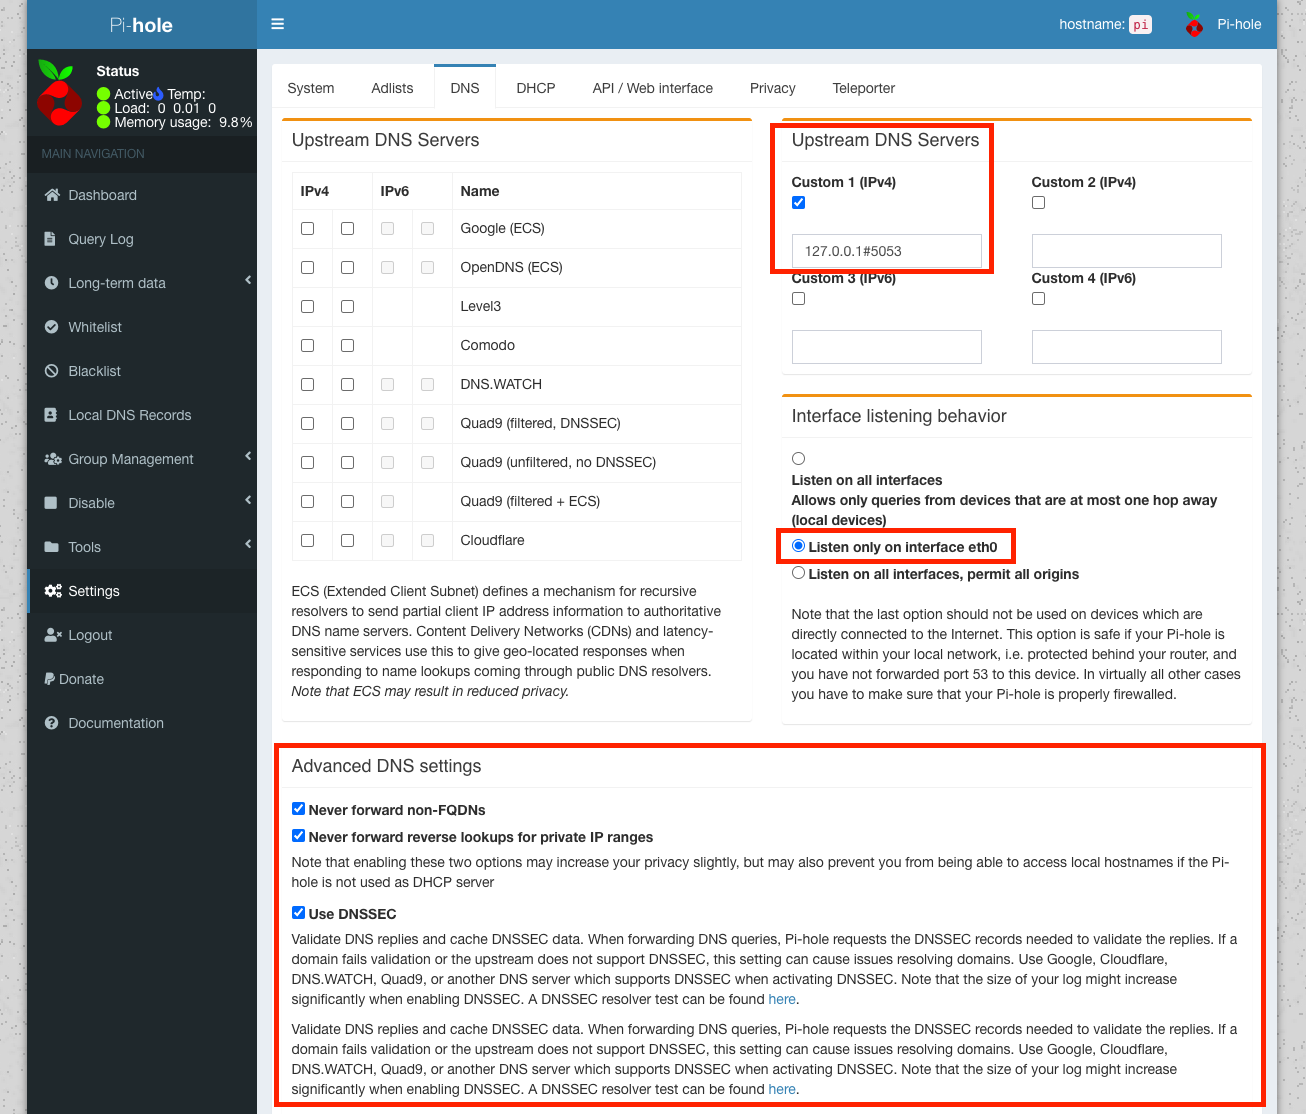Open the Teleporter tab

[x=864, y=88]
